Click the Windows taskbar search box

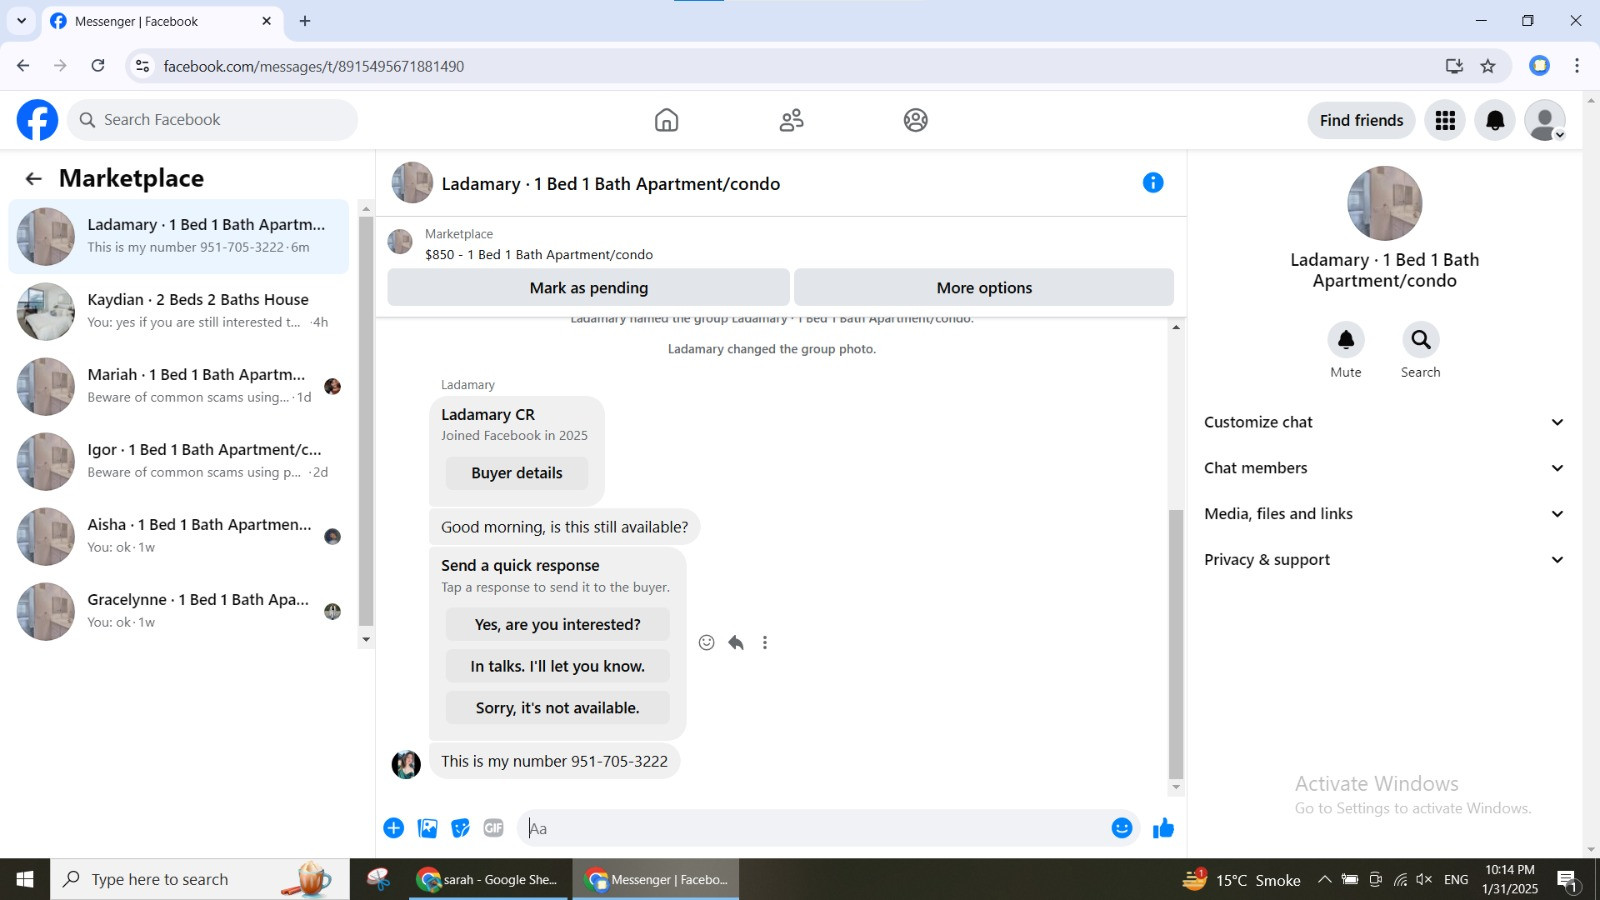200,879
